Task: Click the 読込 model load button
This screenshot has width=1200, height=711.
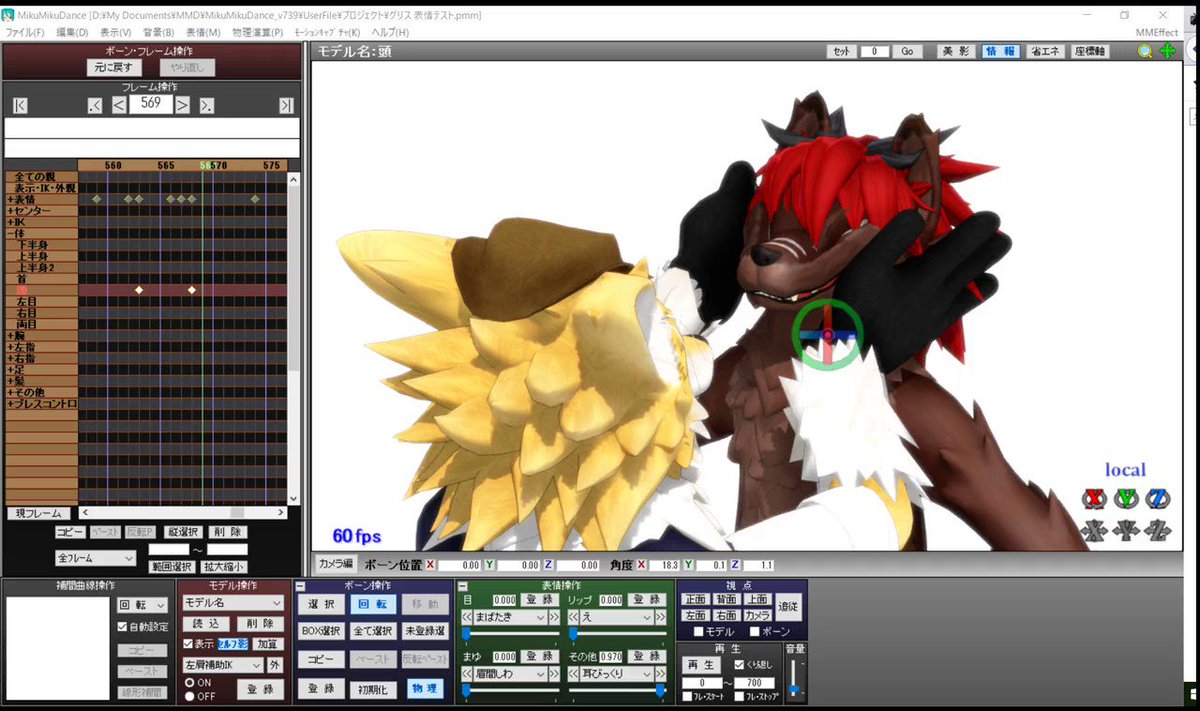Action: 205,623
